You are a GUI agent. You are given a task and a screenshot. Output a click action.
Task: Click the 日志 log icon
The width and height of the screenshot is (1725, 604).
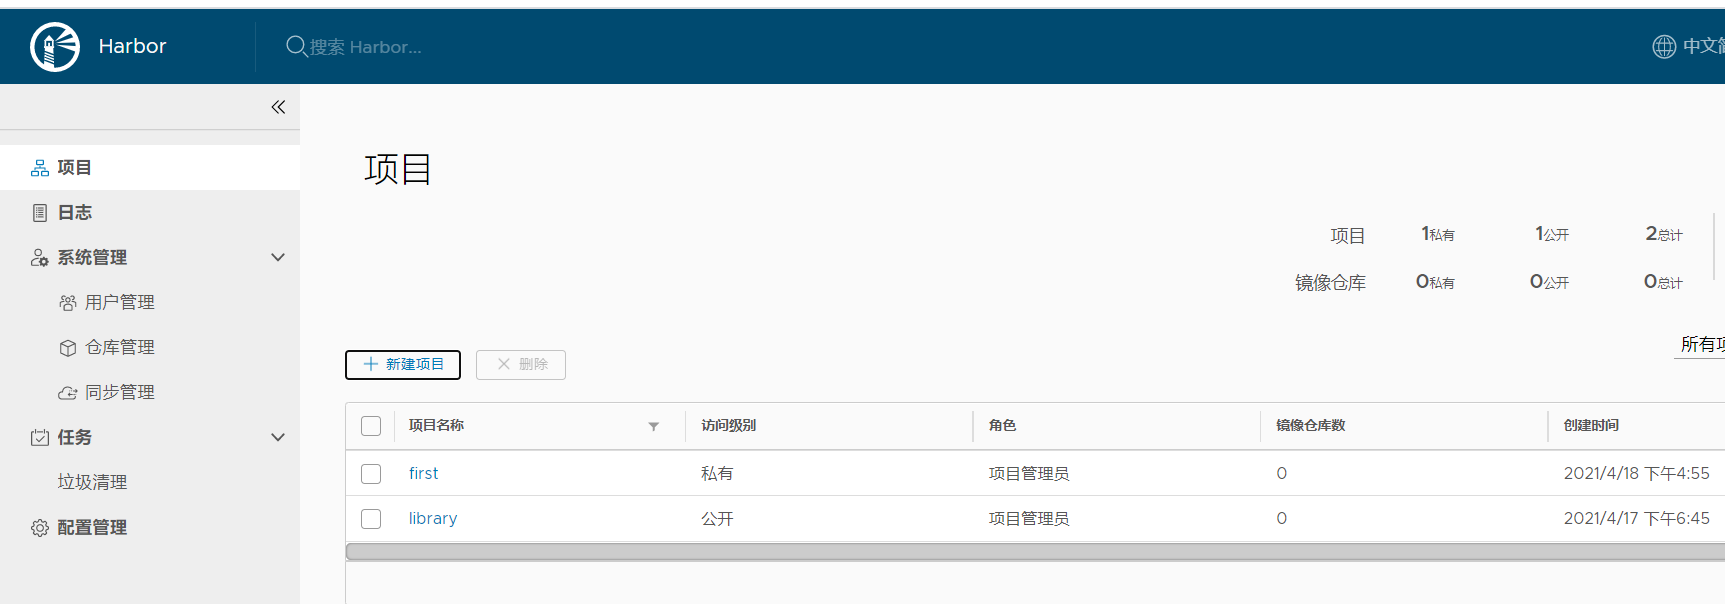(40, 213)
